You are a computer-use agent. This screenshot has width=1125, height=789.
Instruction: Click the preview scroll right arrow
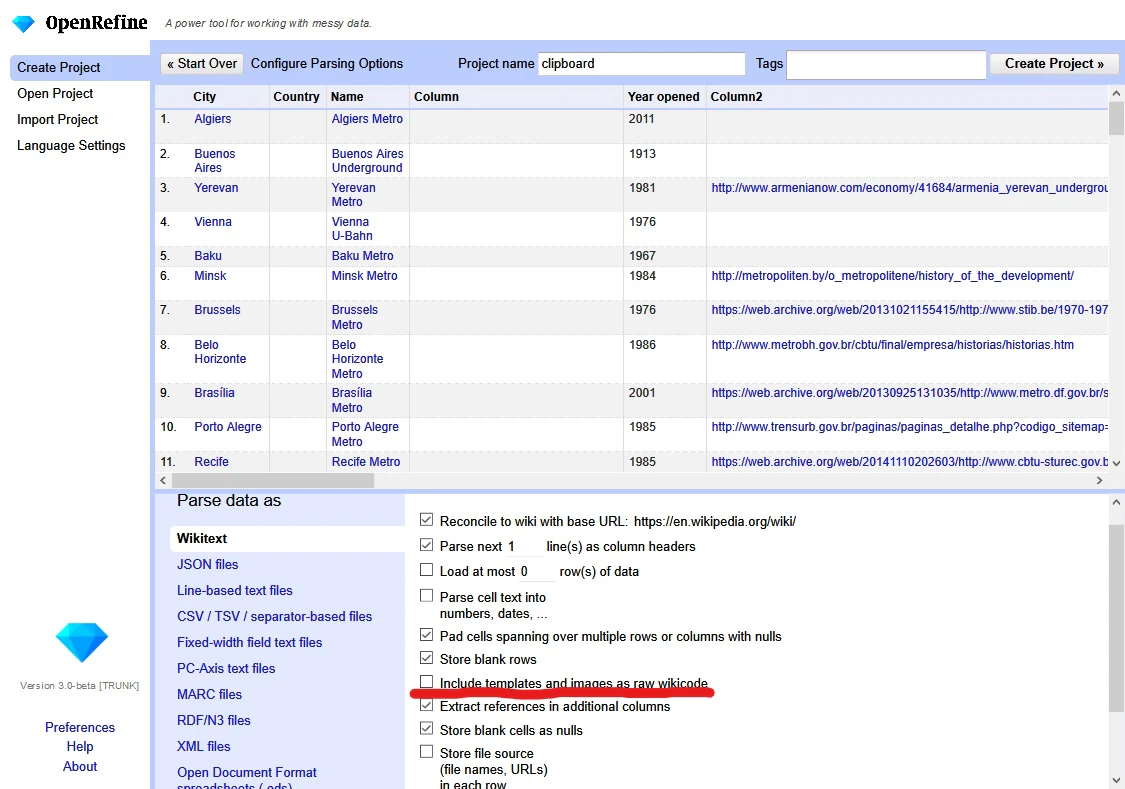pos(1099,481)
